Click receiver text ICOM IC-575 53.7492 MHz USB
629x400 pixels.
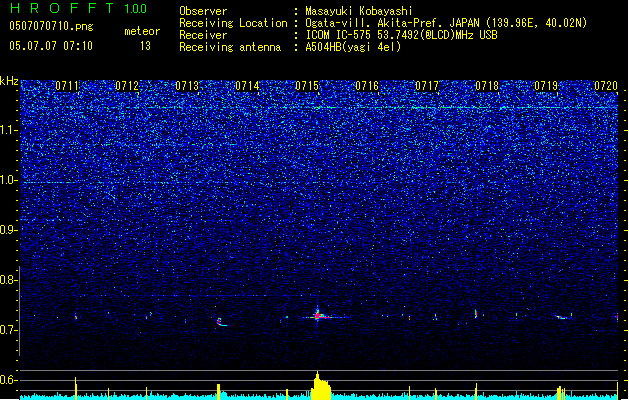point(401,35)
